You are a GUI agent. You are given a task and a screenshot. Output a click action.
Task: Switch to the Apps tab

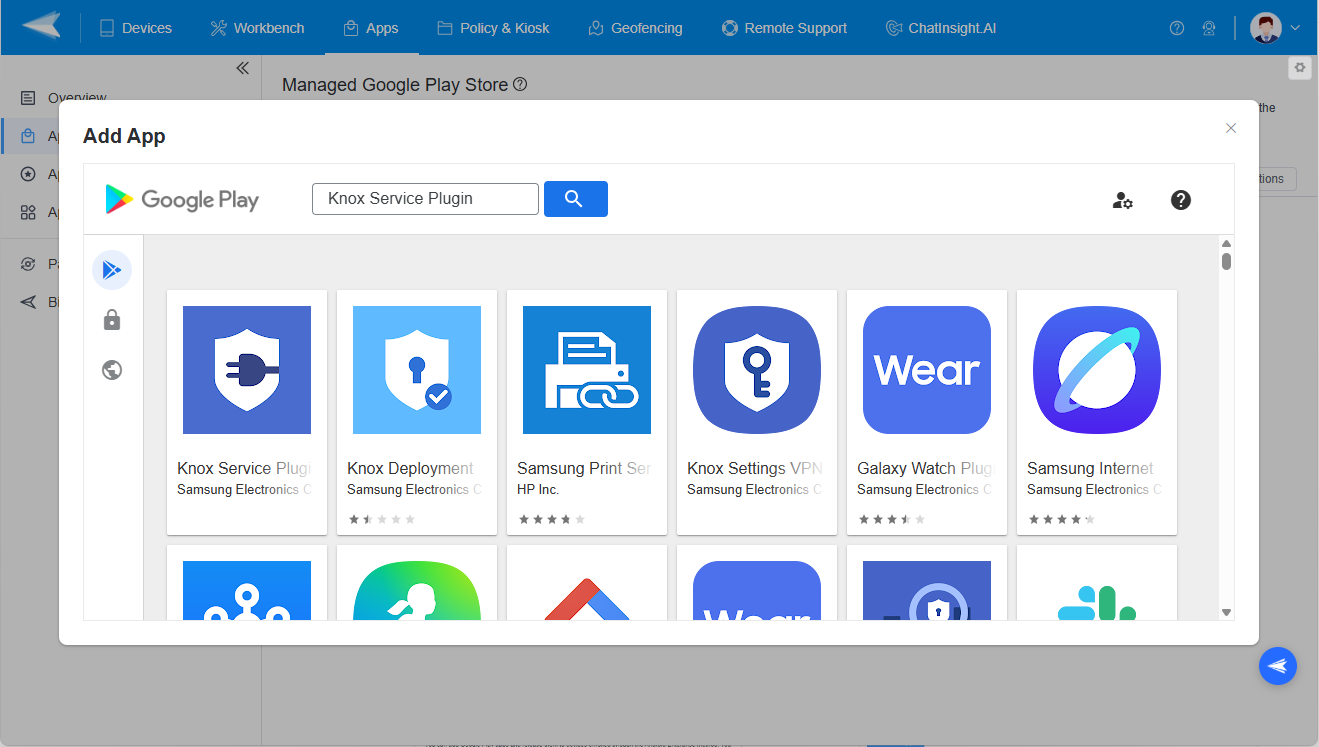pyautogui.click(x=372, y=27)
